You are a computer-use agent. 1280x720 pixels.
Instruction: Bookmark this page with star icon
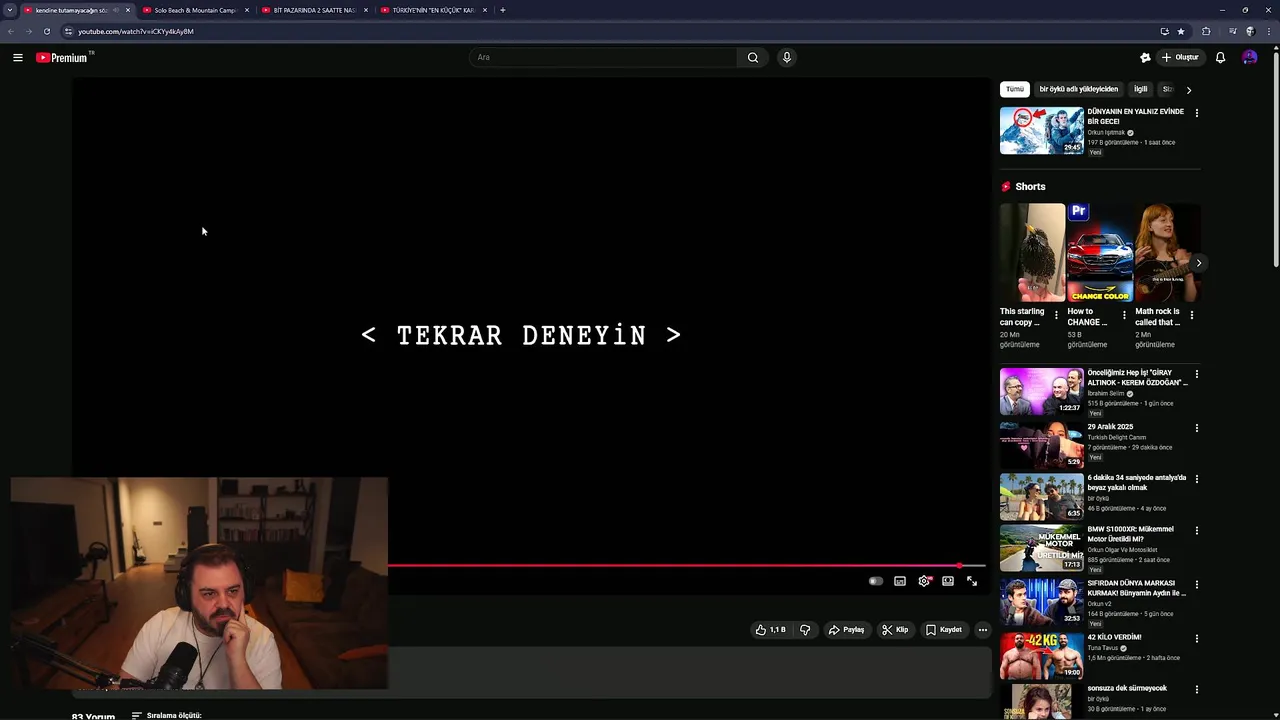point(1181,31)
